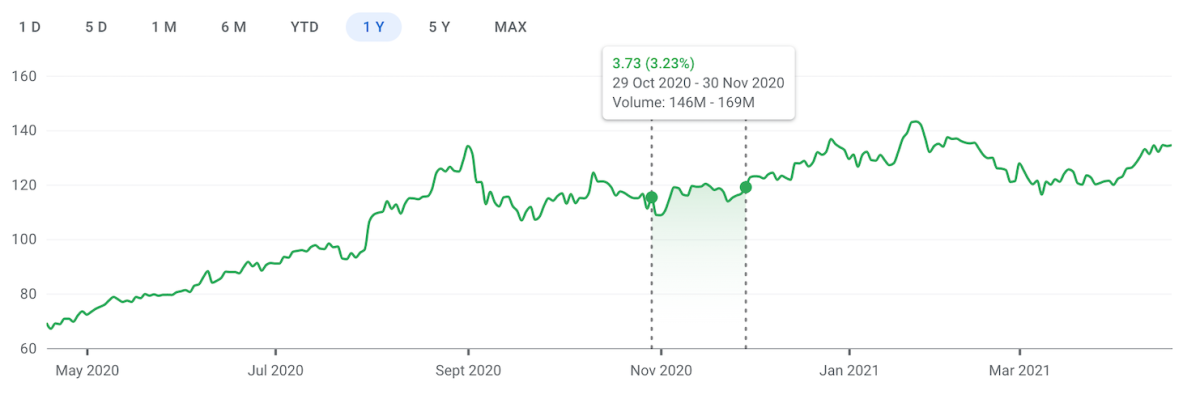Open the MAX time range
1200x395 pixels.
click(510, 27)
